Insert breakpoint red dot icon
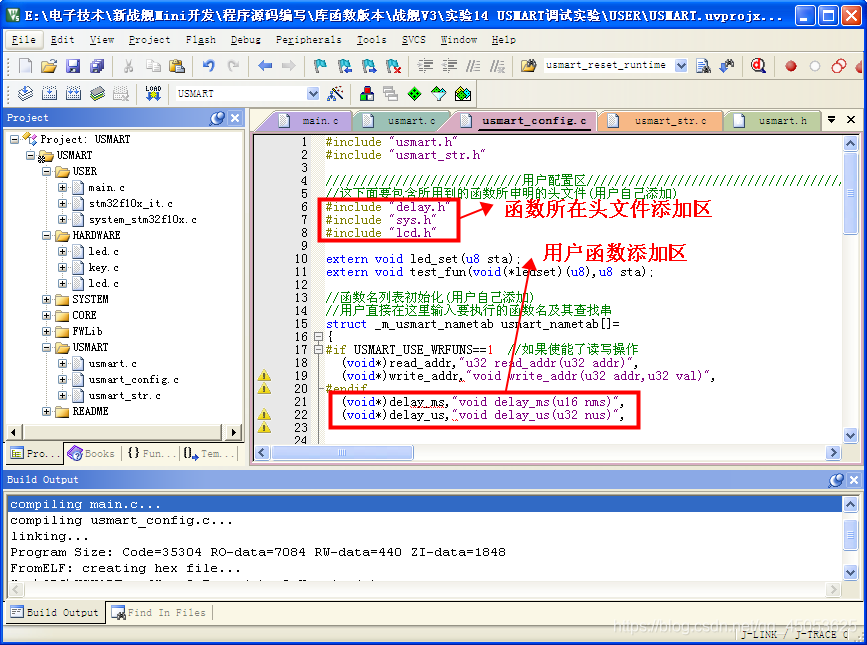The image size is (867, 645). [791, 66]
